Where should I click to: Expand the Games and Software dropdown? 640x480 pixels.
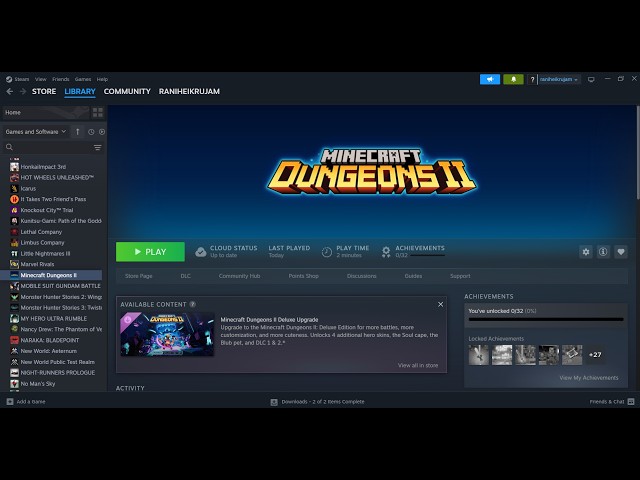36,132
